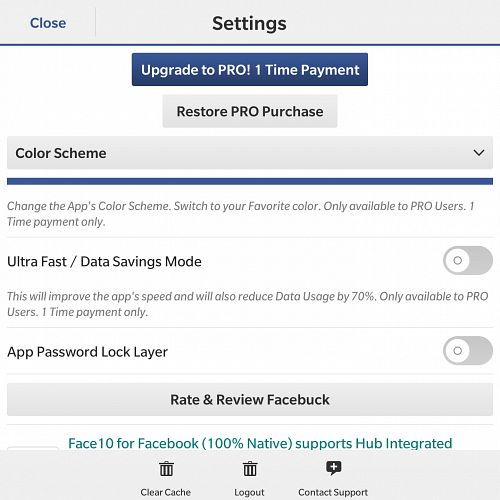Open the Face10 for Facebook link
Image resolution: width=500 pixels, height=500 pixels.
click(260, 443)
